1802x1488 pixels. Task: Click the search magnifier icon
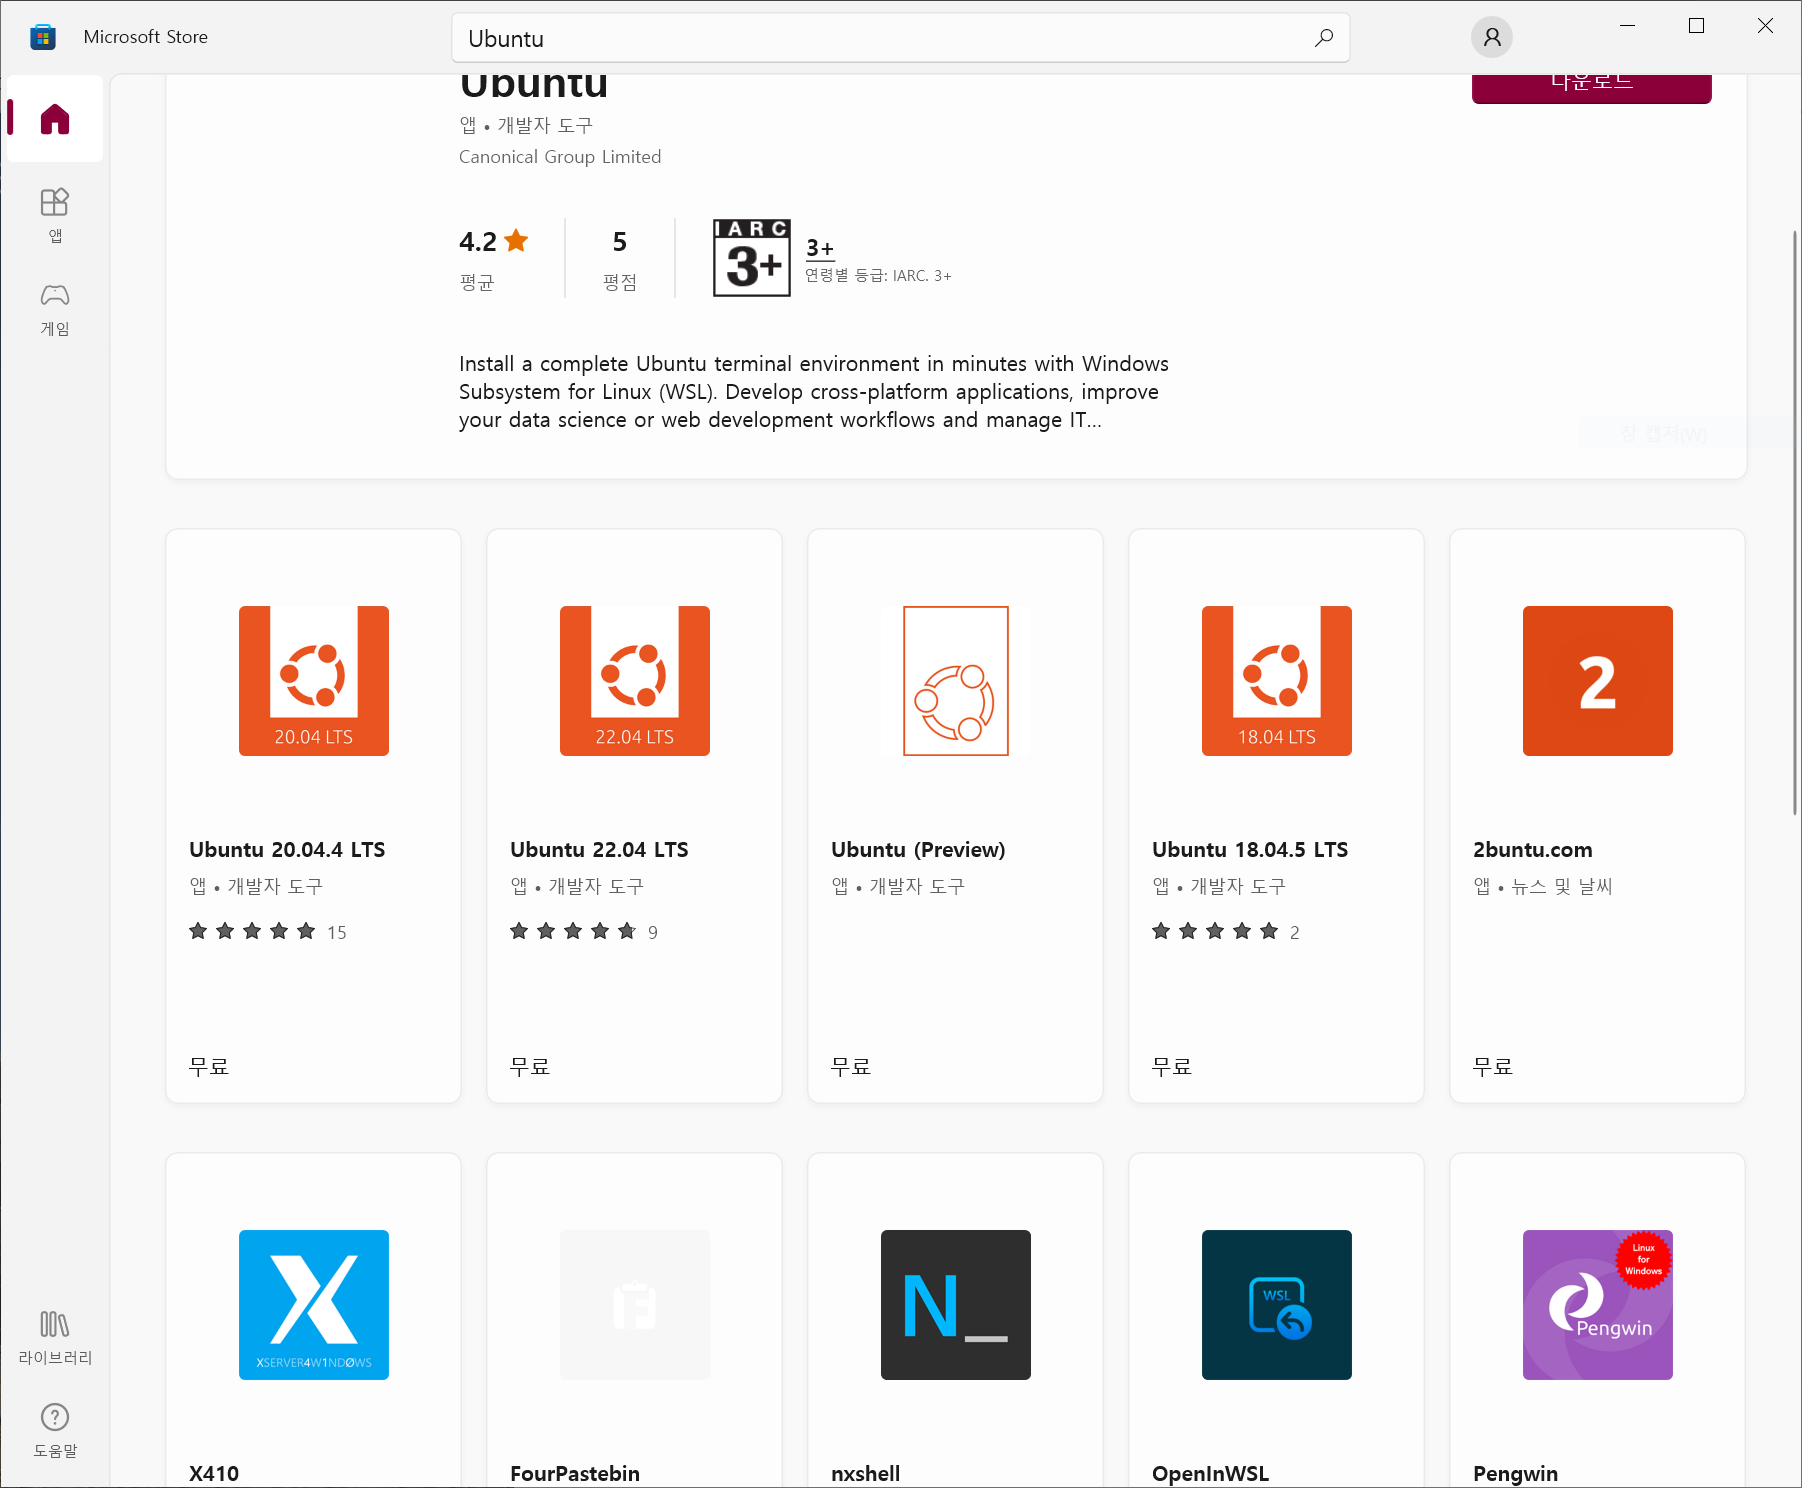(x=1324, y=38)
